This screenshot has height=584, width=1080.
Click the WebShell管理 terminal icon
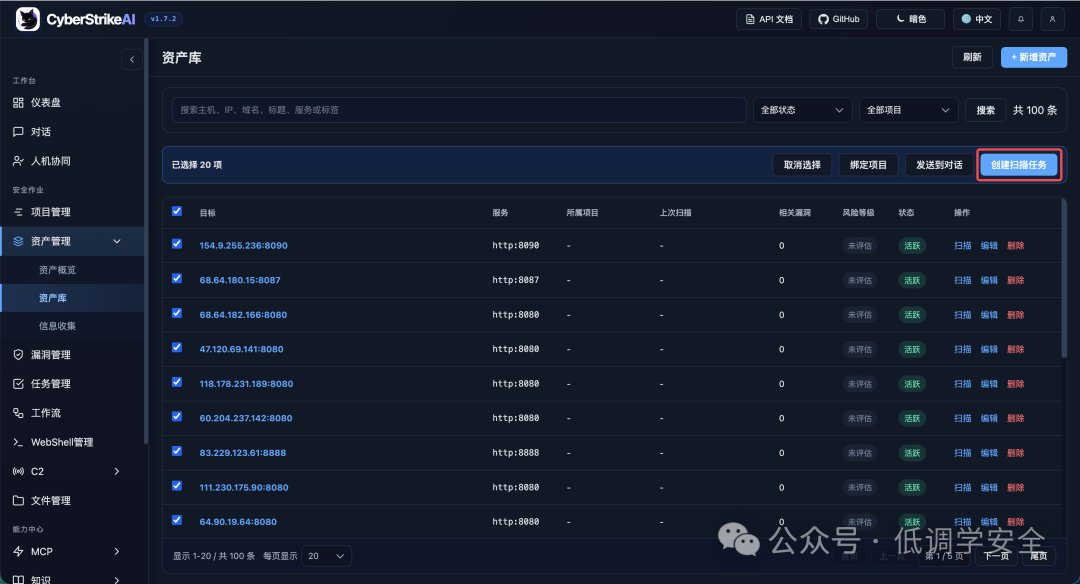(x=19, y=442)
